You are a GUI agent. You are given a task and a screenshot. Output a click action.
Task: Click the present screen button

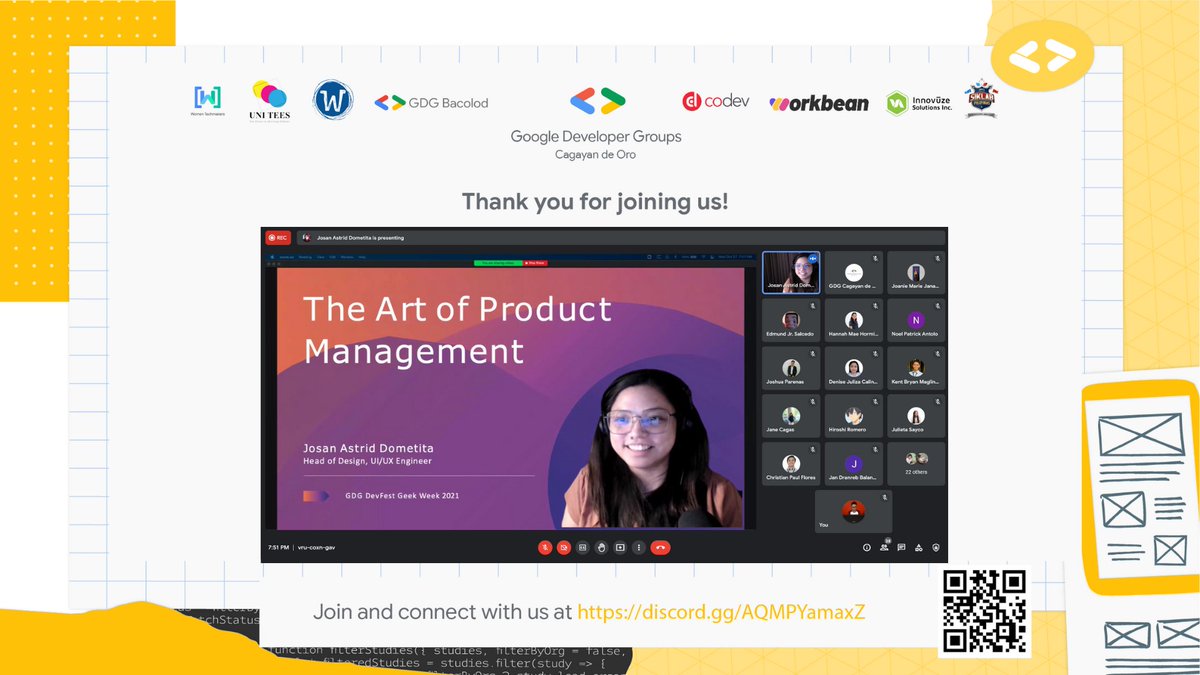tap(620, 547)
